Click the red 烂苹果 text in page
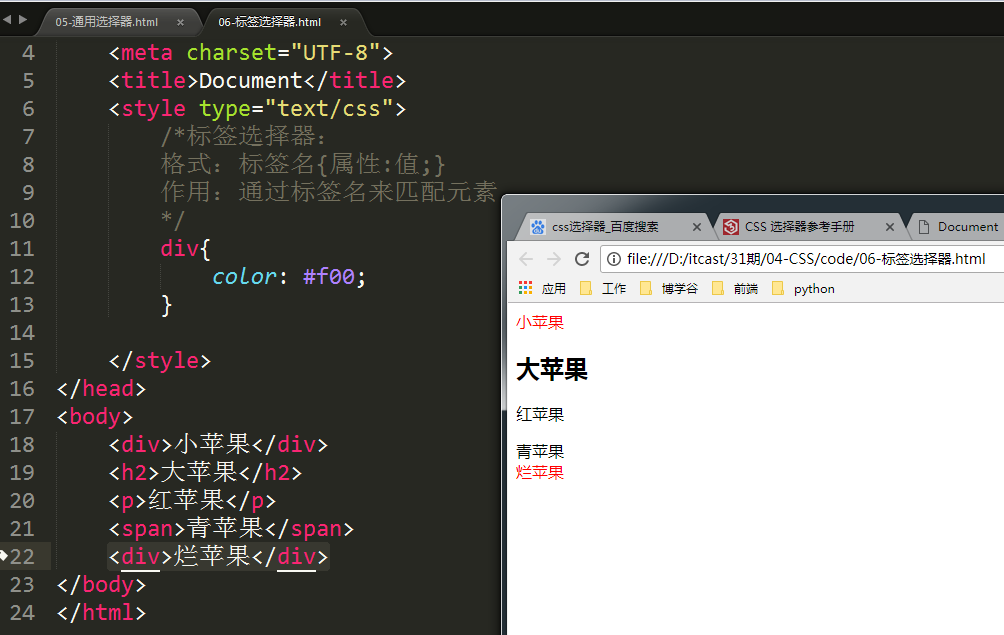This screenshot has width=1004, height=635. point(540,472)
